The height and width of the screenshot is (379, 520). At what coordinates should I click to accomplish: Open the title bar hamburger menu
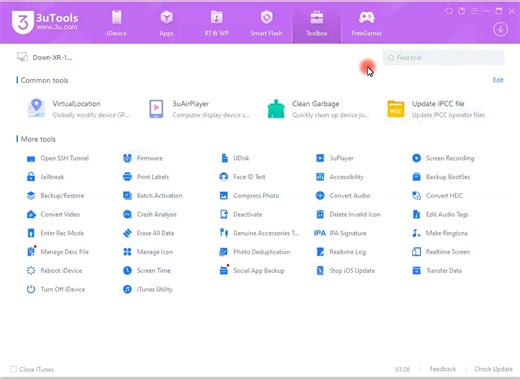(x=474, y=11)
